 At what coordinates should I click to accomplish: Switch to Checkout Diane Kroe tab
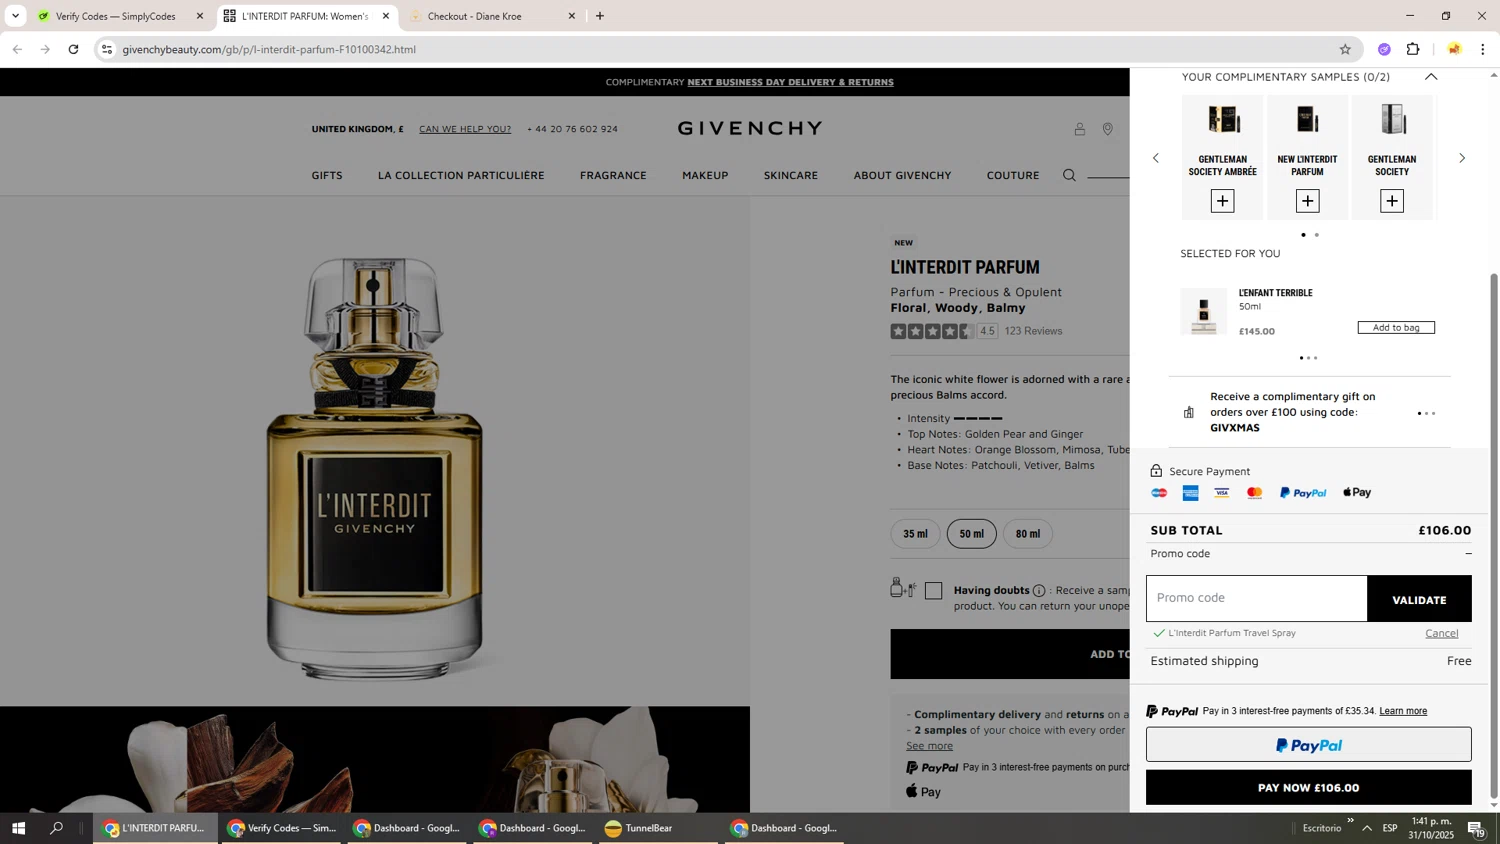tap(485, 16)
